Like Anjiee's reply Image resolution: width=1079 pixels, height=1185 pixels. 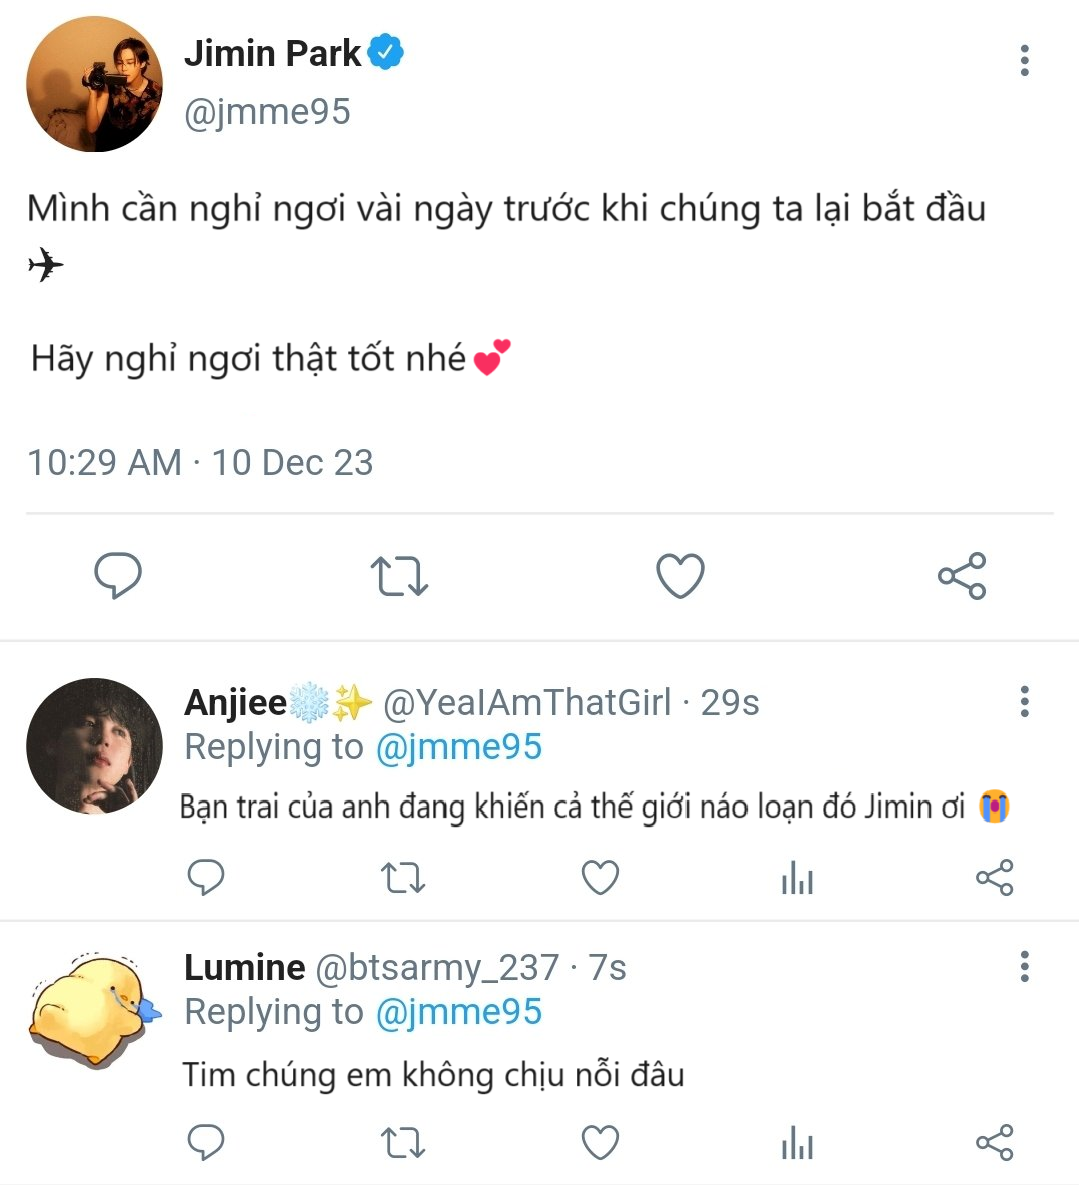pos(600,878)
